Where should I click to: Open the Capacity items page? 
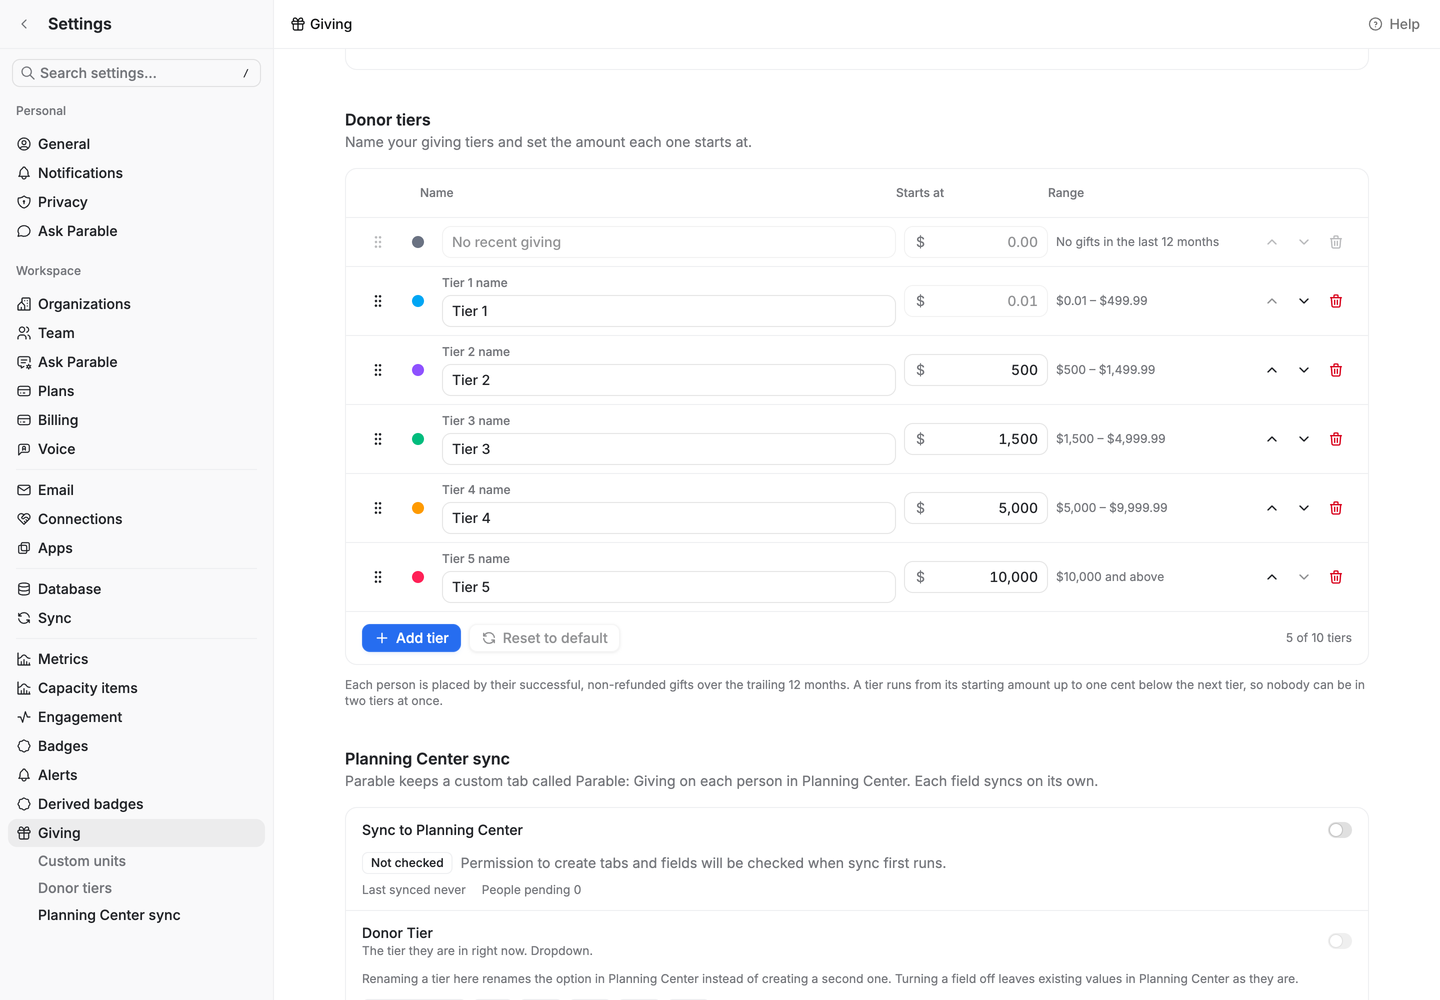tap(136, 688)
